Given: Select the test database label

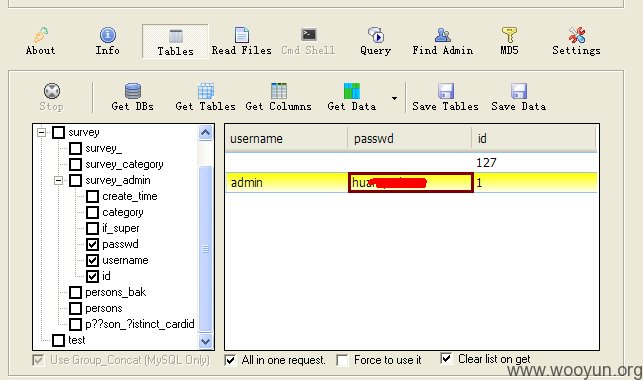Looking at the screenshot, I should click(x=77, y=340).
